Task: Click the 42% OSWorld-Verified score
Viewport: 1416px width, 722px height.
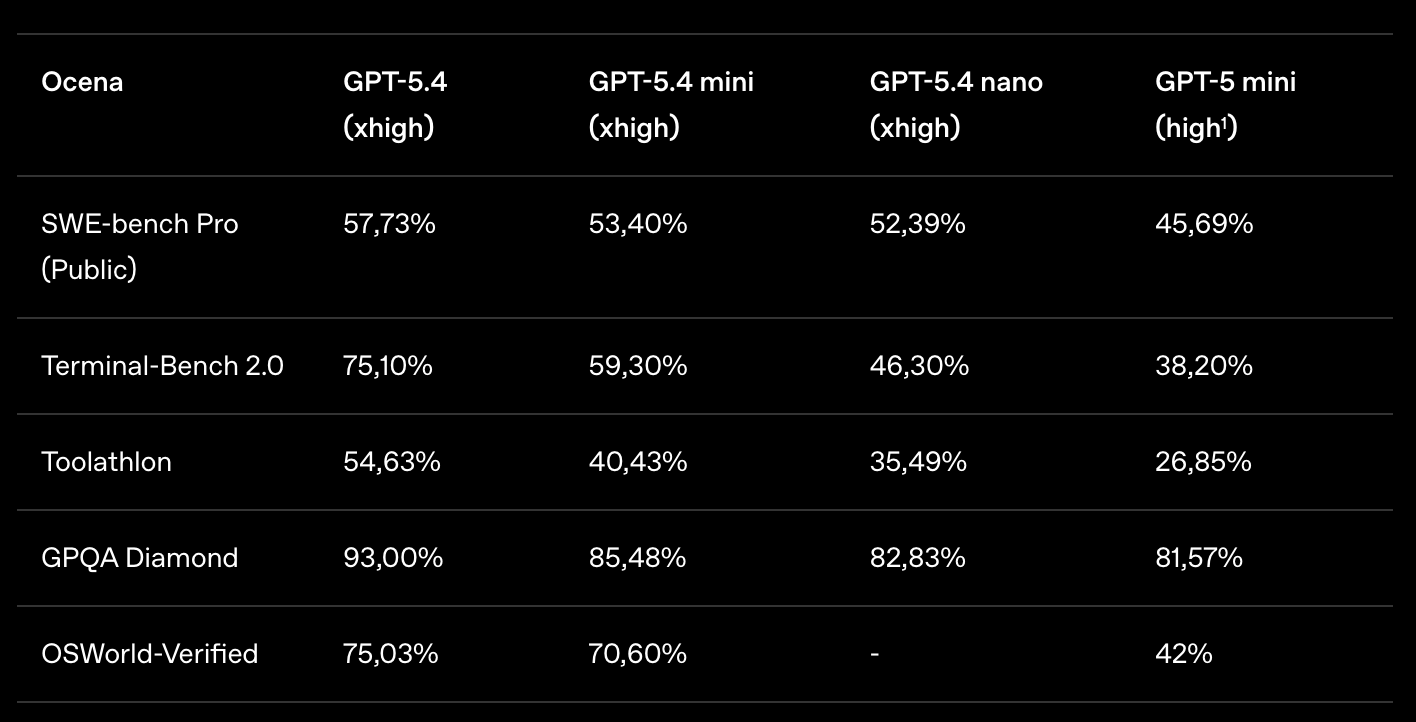Action: [1183, 654]
